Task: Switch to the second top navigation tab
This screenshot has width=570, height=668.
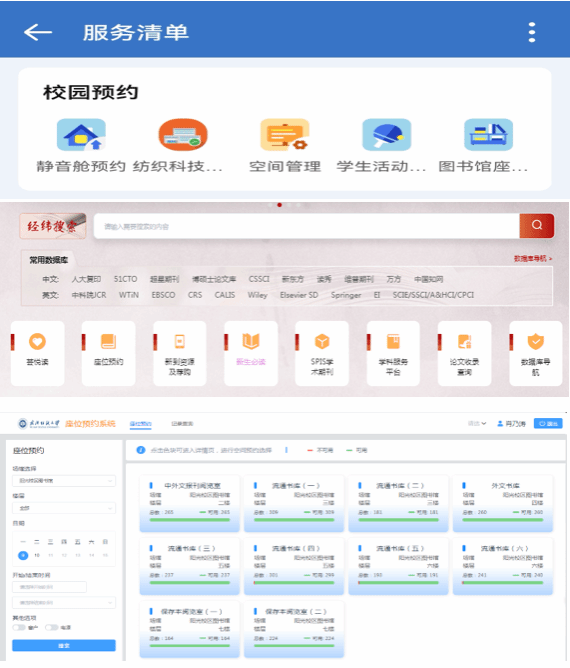Action: (182, 423)
